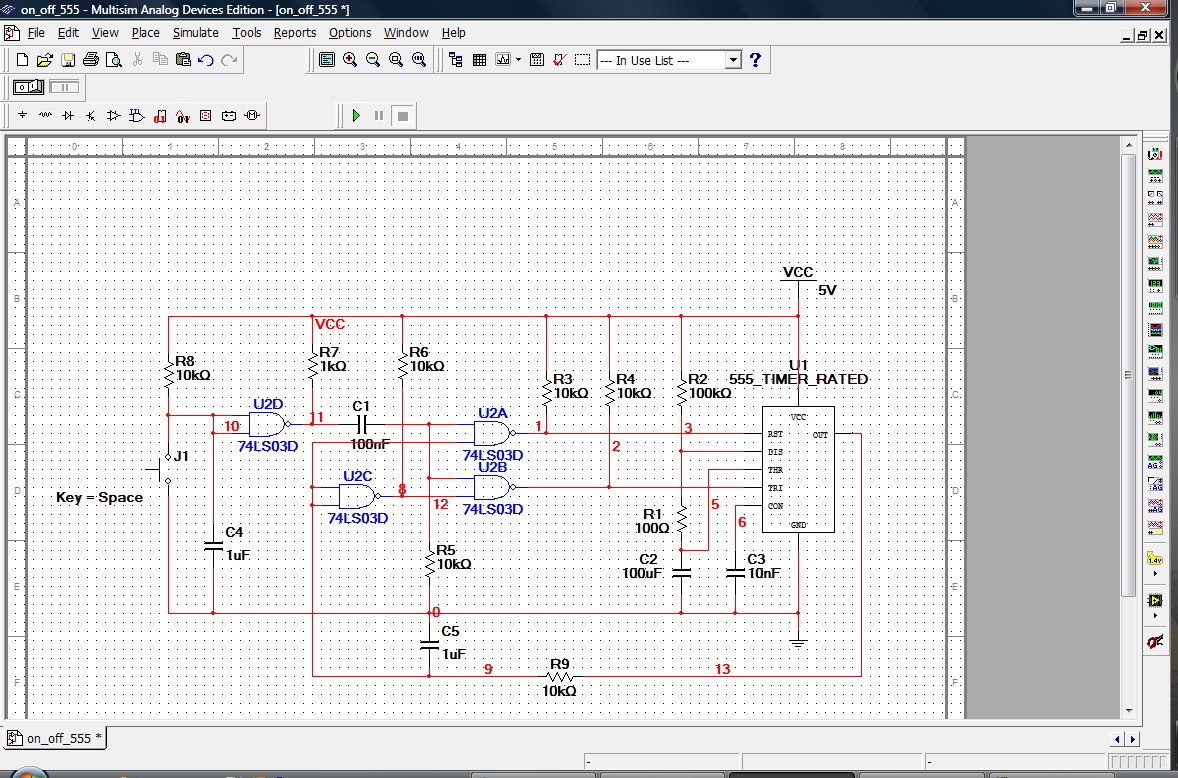
Task: Place a diode from the component toolbar
Action: point(68,116)
